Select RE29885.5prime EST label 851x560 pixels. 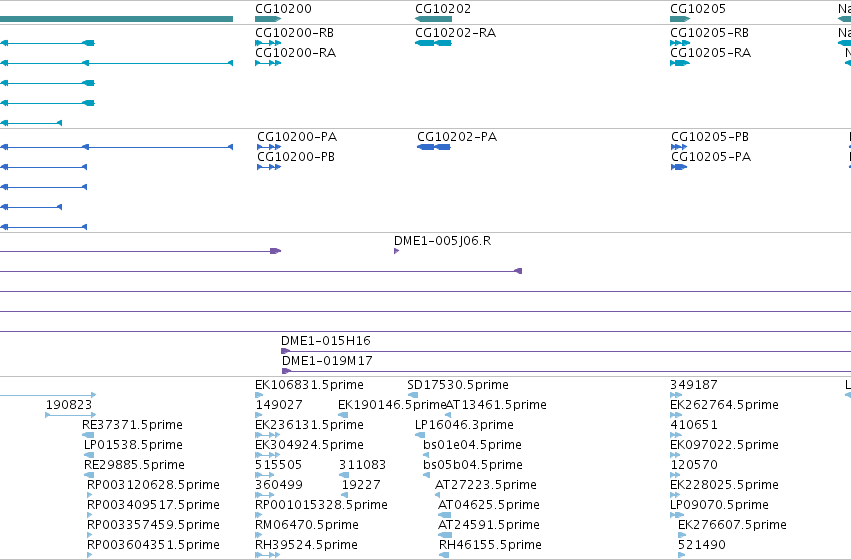(134, 465)
